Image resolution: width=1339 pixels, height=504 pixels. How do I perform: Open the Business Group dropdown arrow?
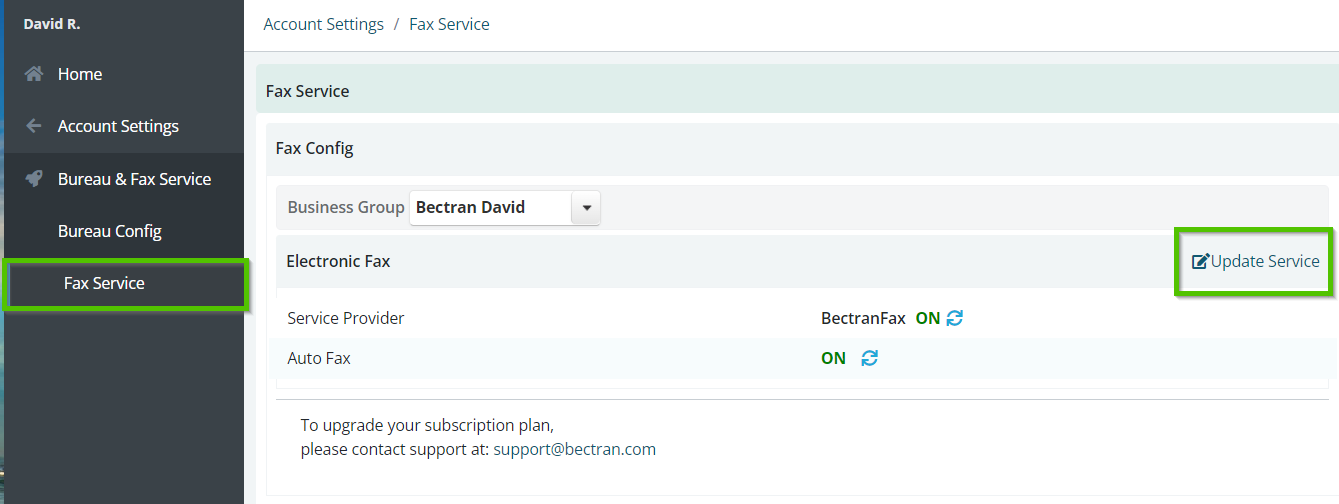[586, 208]
